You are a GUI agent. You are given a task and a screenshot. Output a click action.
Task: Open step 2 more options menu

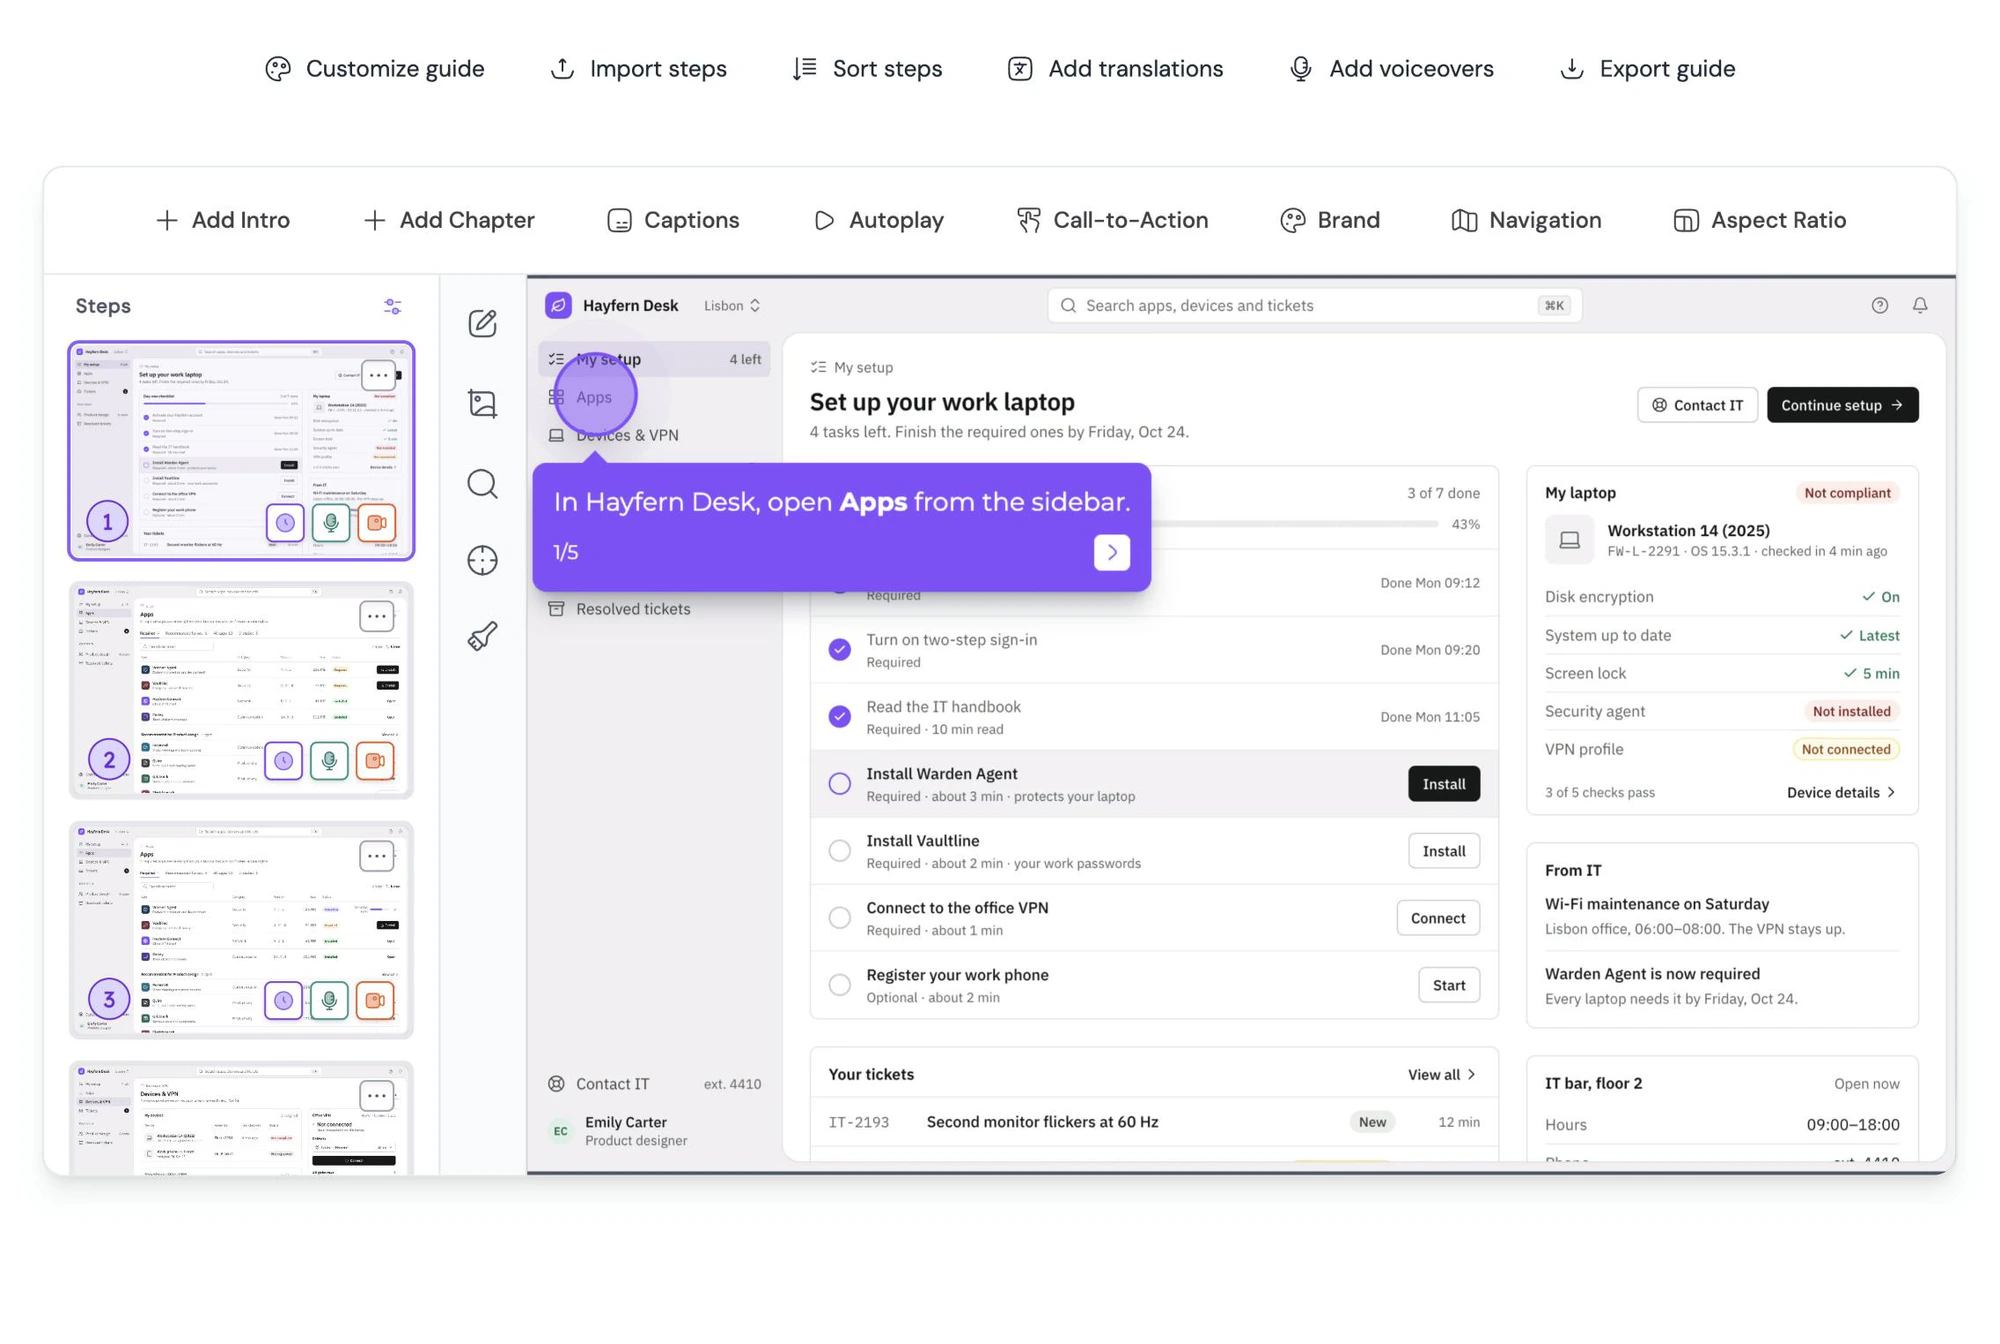376,616
